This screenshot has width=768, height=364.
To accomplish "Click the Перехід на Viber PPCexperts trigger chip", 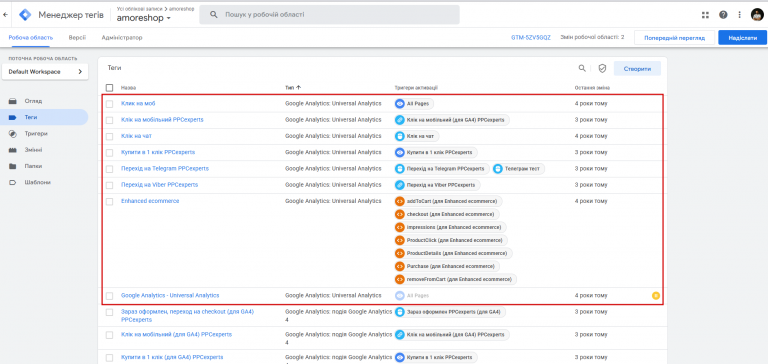I will point(437,185).
